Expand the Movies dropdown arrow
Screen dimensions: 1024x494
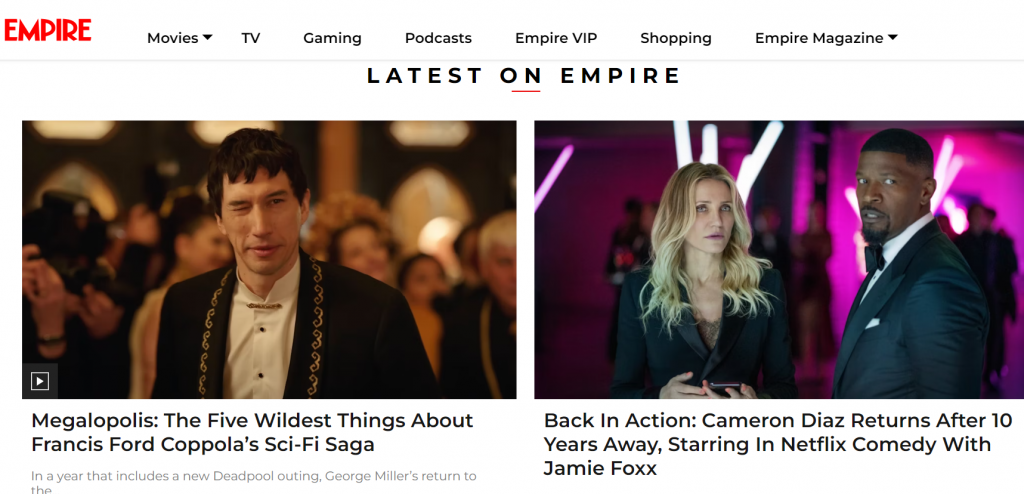[x=207, y=38]
